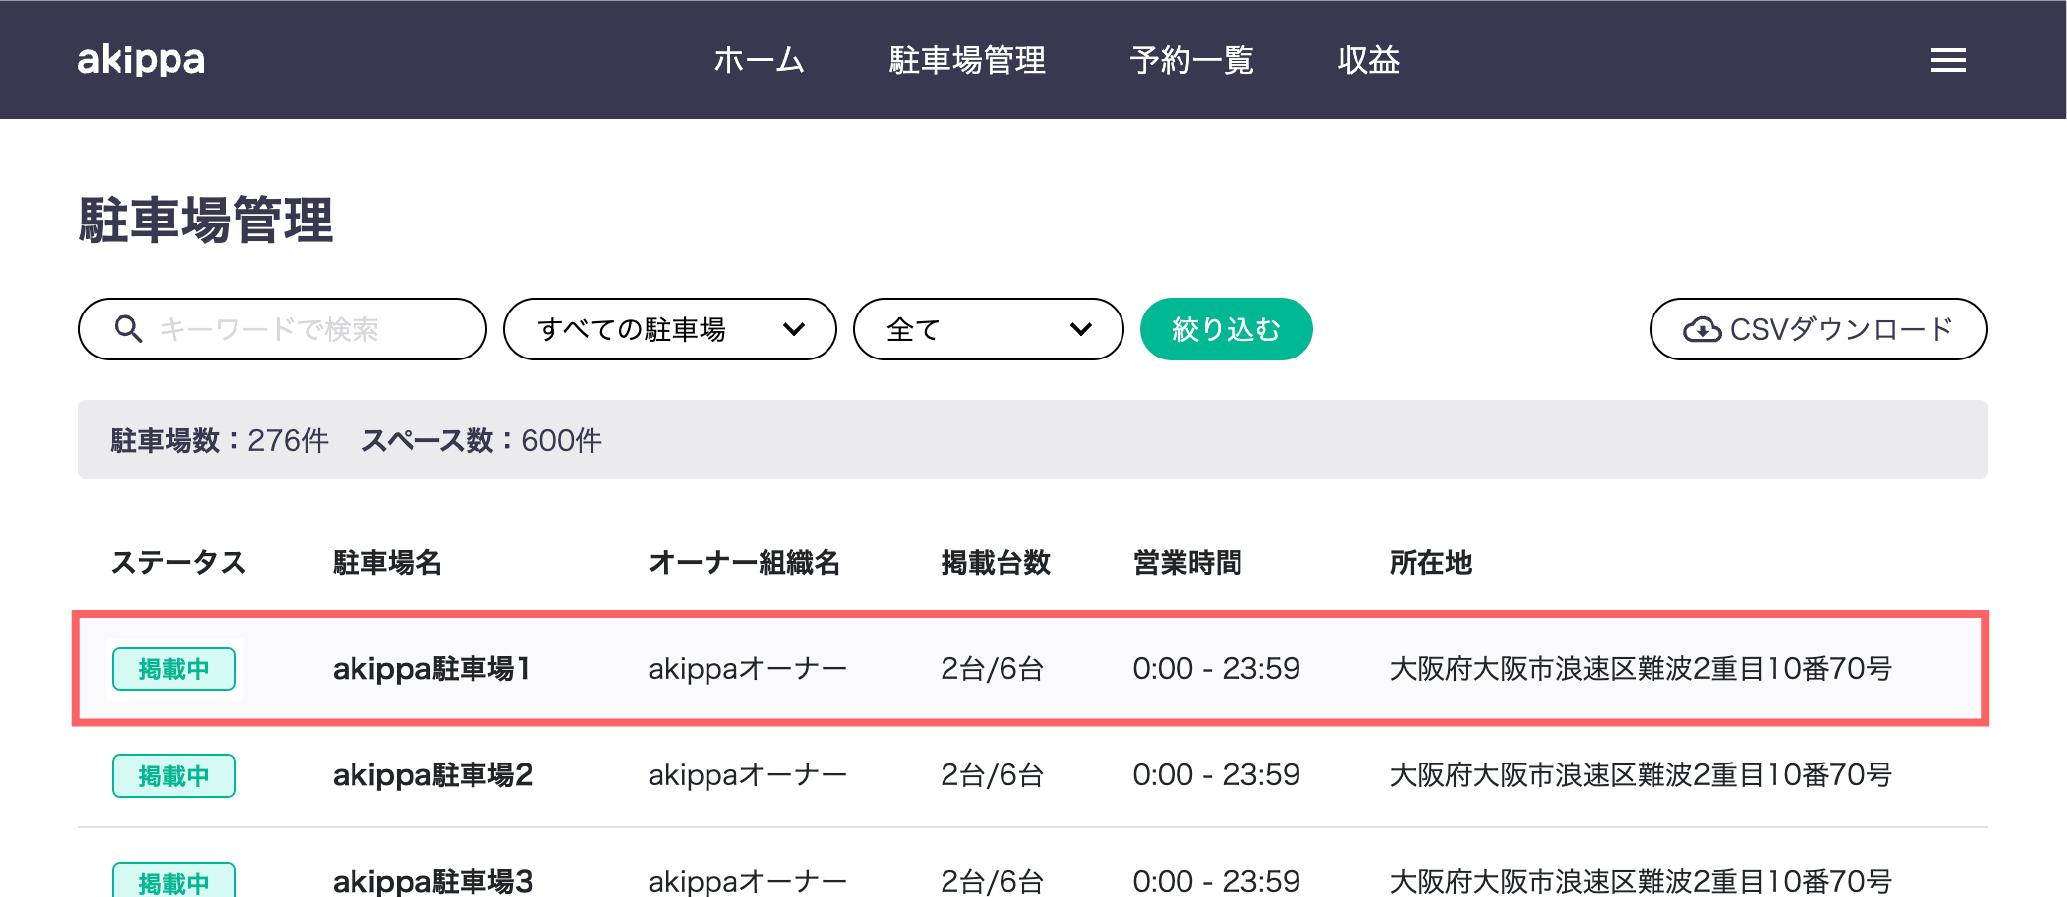Click the search magnifier icon
The width and height of the screenshot is (2067, 897).
click(x=128, y=328)
